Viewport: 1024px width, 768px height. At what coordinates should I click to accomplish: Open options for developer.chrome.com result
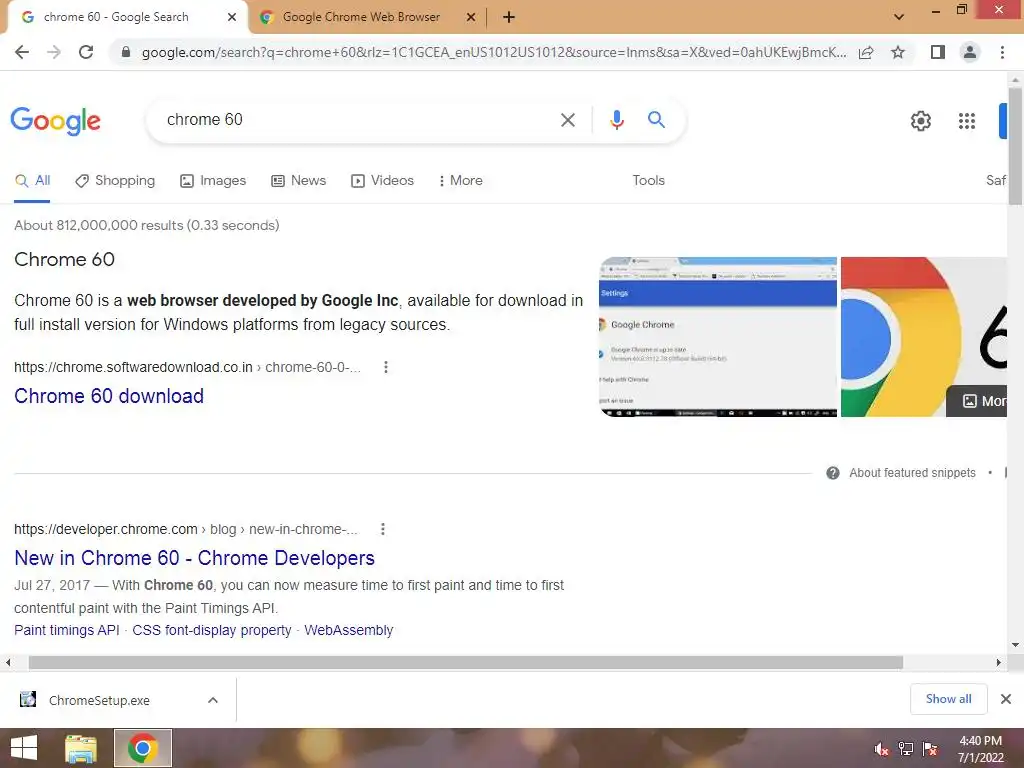(x=383, y=529)
